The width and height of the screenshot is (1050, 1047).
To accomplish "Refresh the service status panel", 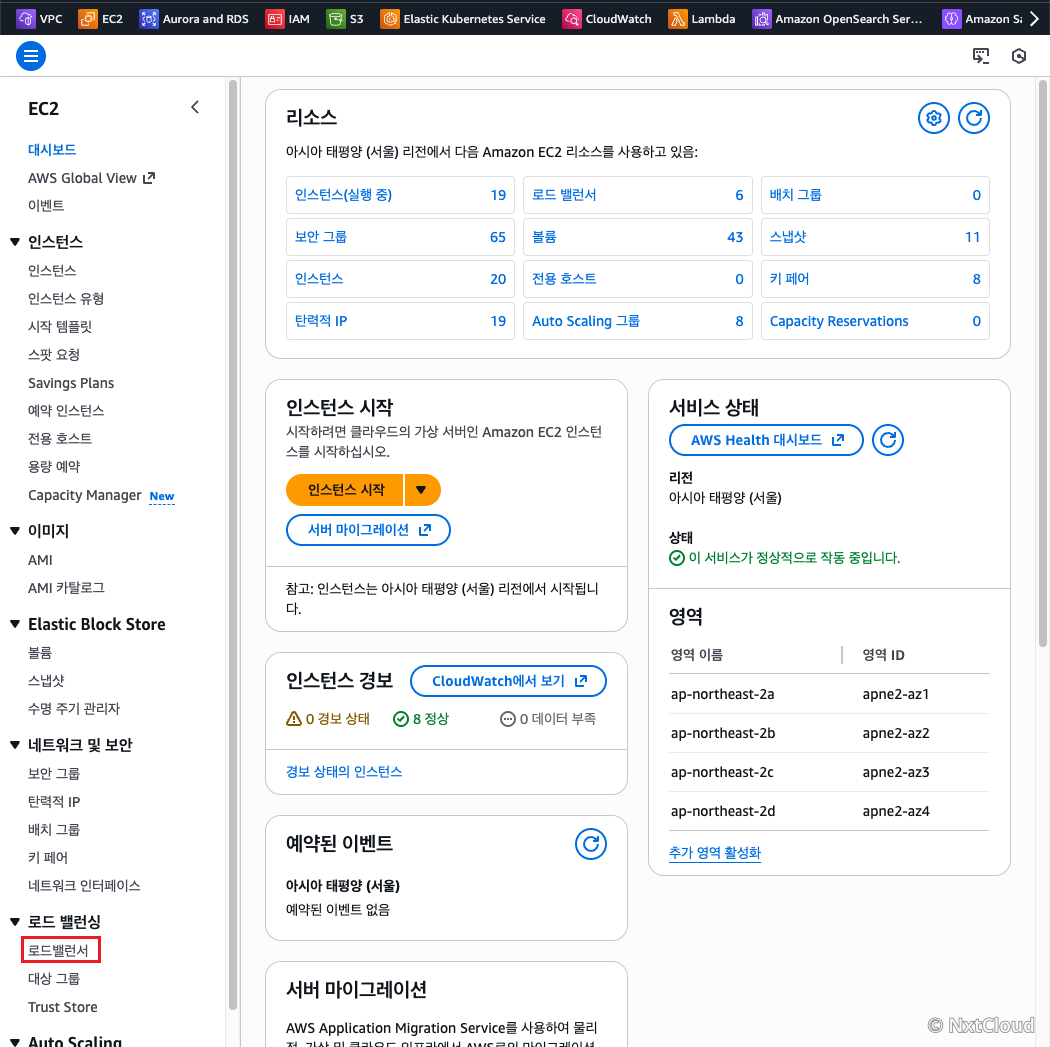I will click(888, 440).
